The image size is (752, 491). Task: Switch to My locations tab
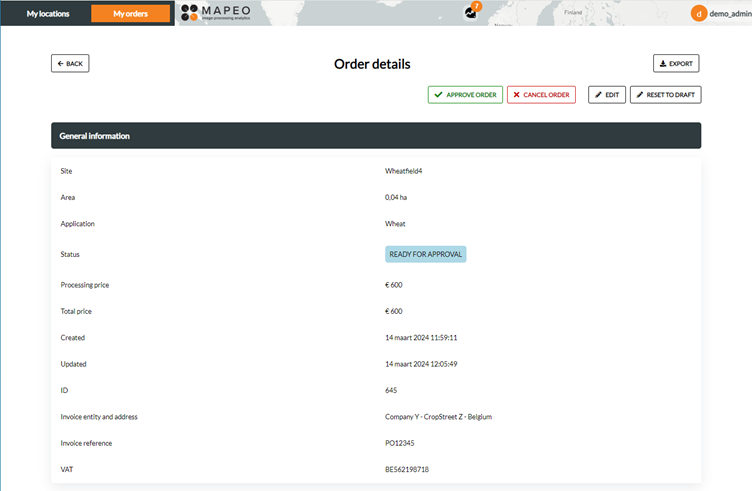coord(48,13)
